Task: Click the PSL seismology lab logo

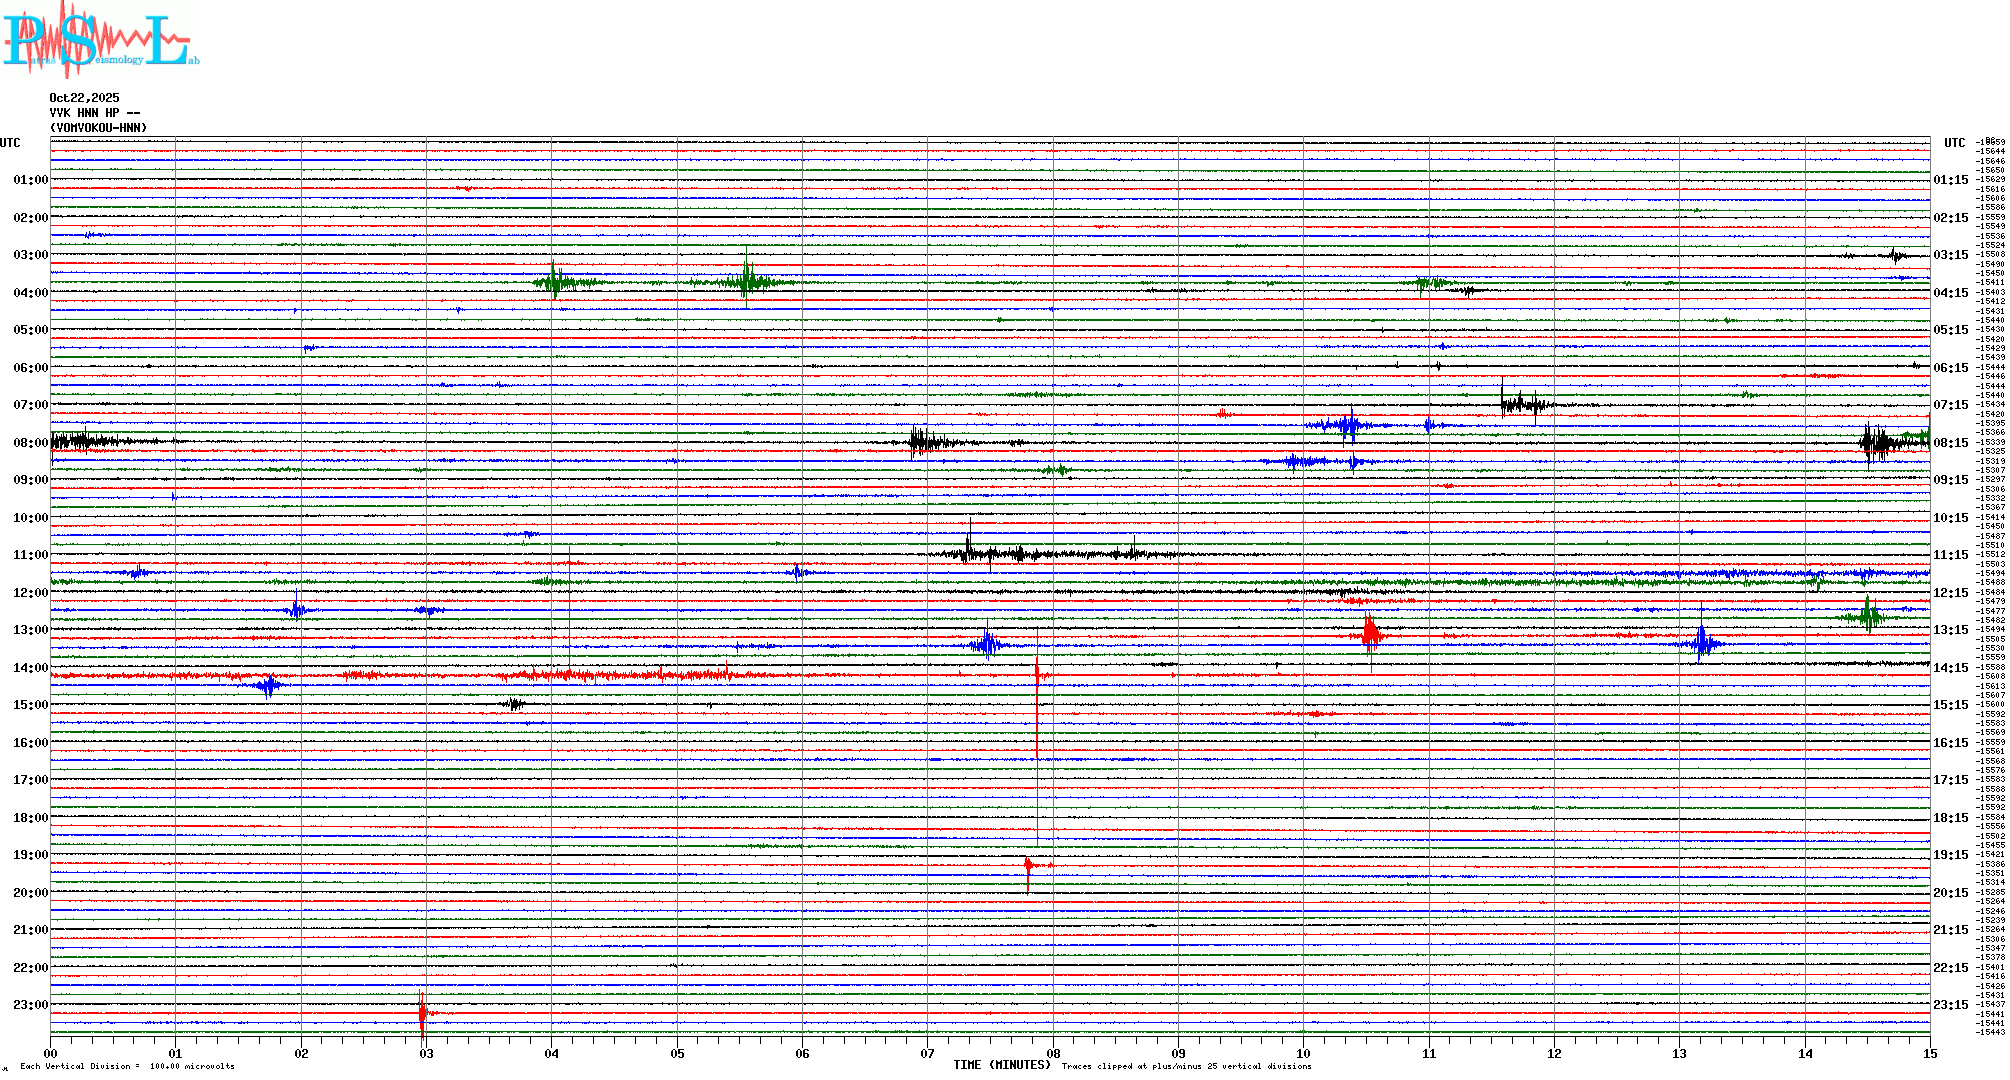Action: 100,40
